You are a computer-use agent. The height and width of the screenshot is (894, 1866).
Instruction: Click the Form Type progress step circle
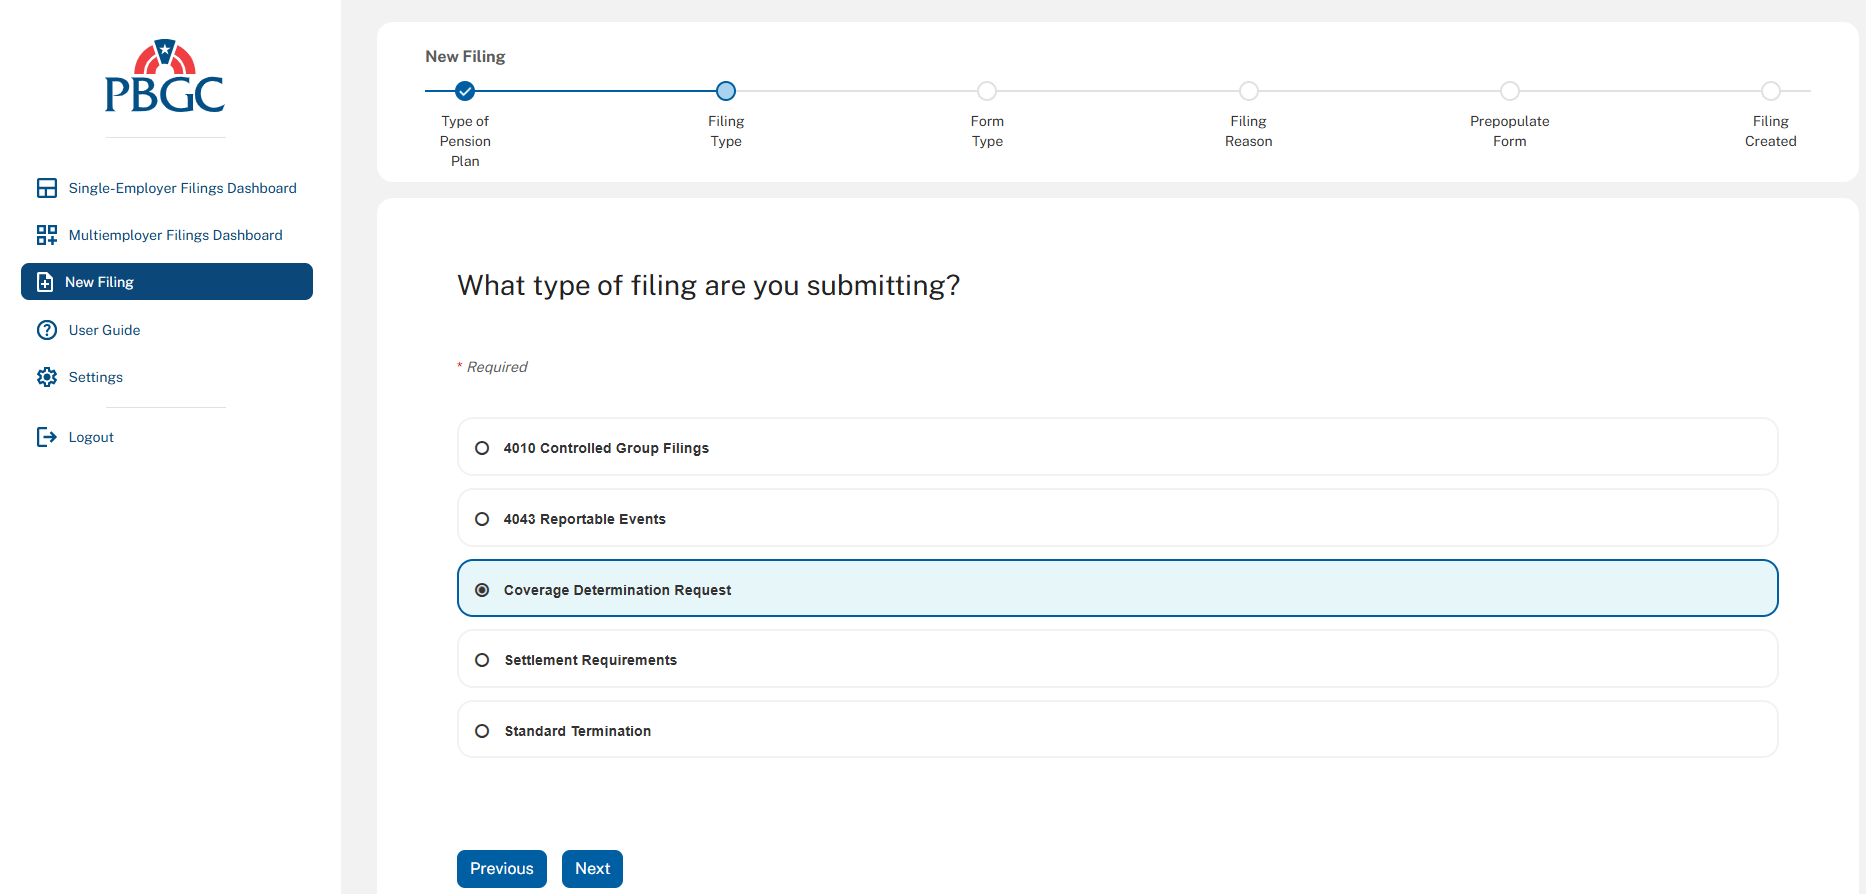pos(987,91)
